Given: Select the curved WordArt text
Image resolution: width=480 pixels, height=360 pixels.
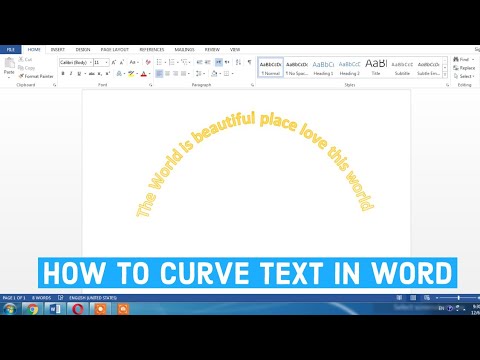Looking at the screenshot, I should (255, 164).
